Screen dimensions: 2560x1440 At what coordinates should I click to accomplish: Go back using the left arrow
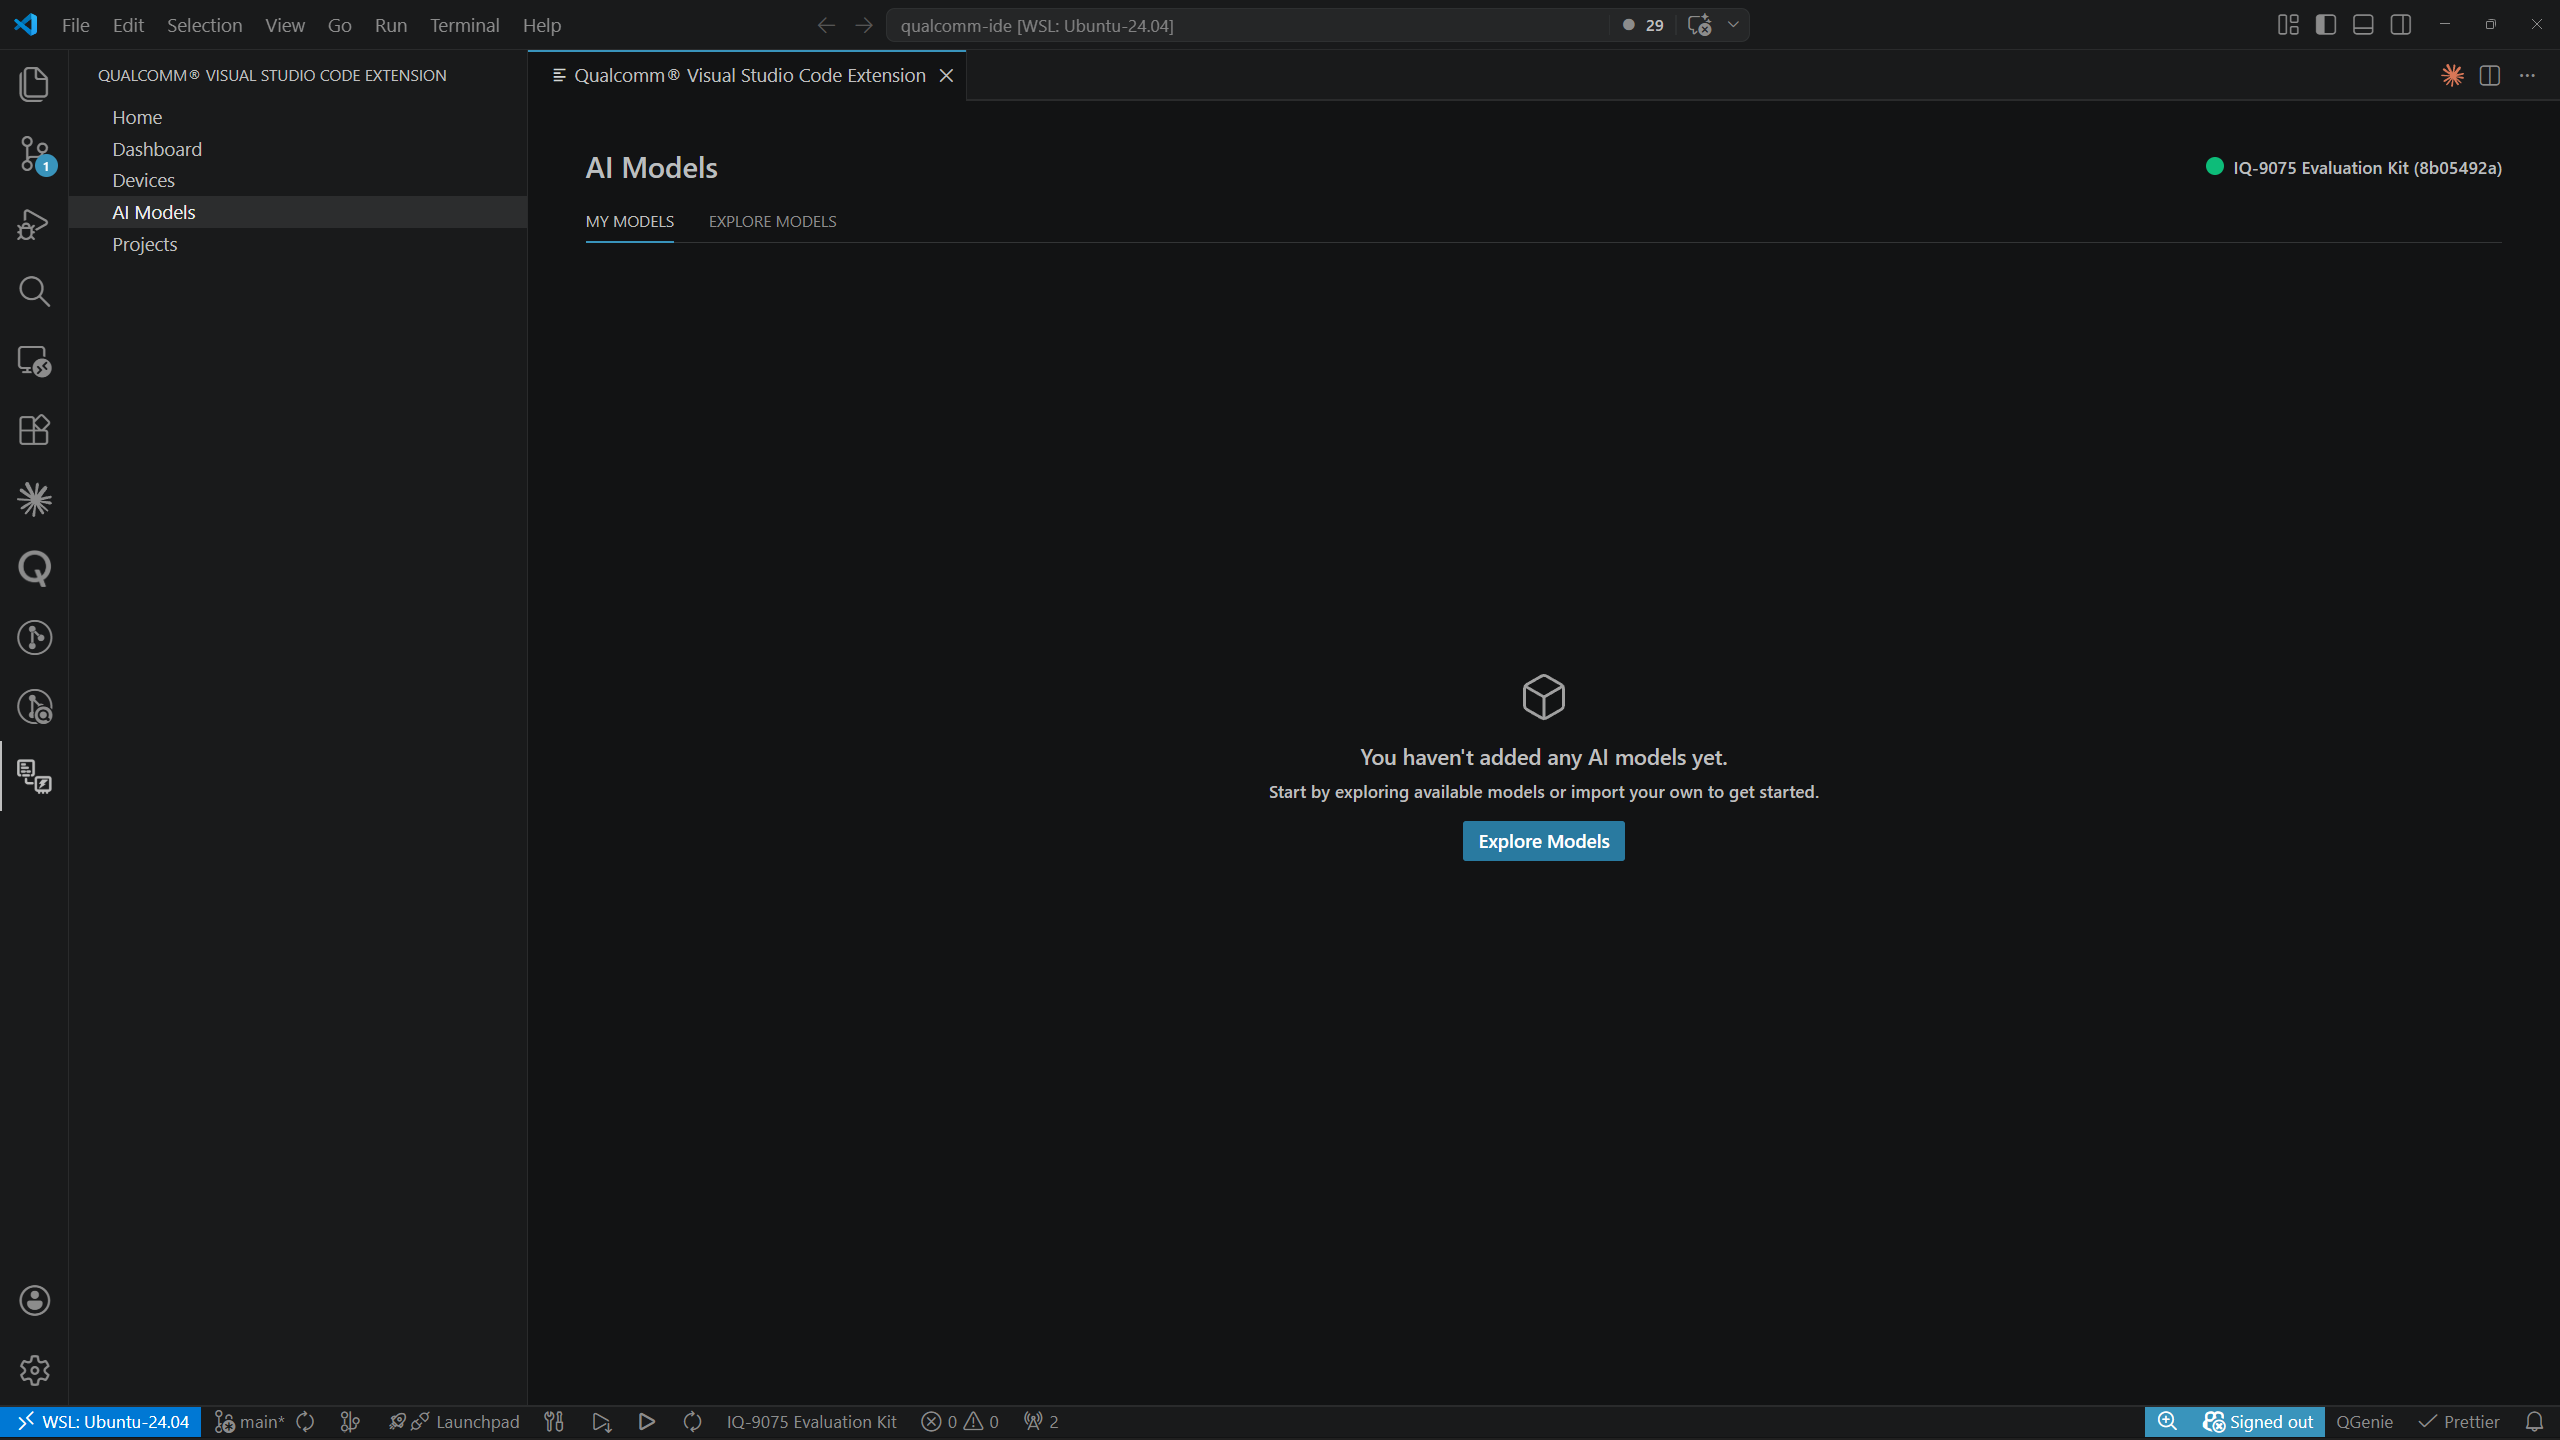[x=826, y=25]
